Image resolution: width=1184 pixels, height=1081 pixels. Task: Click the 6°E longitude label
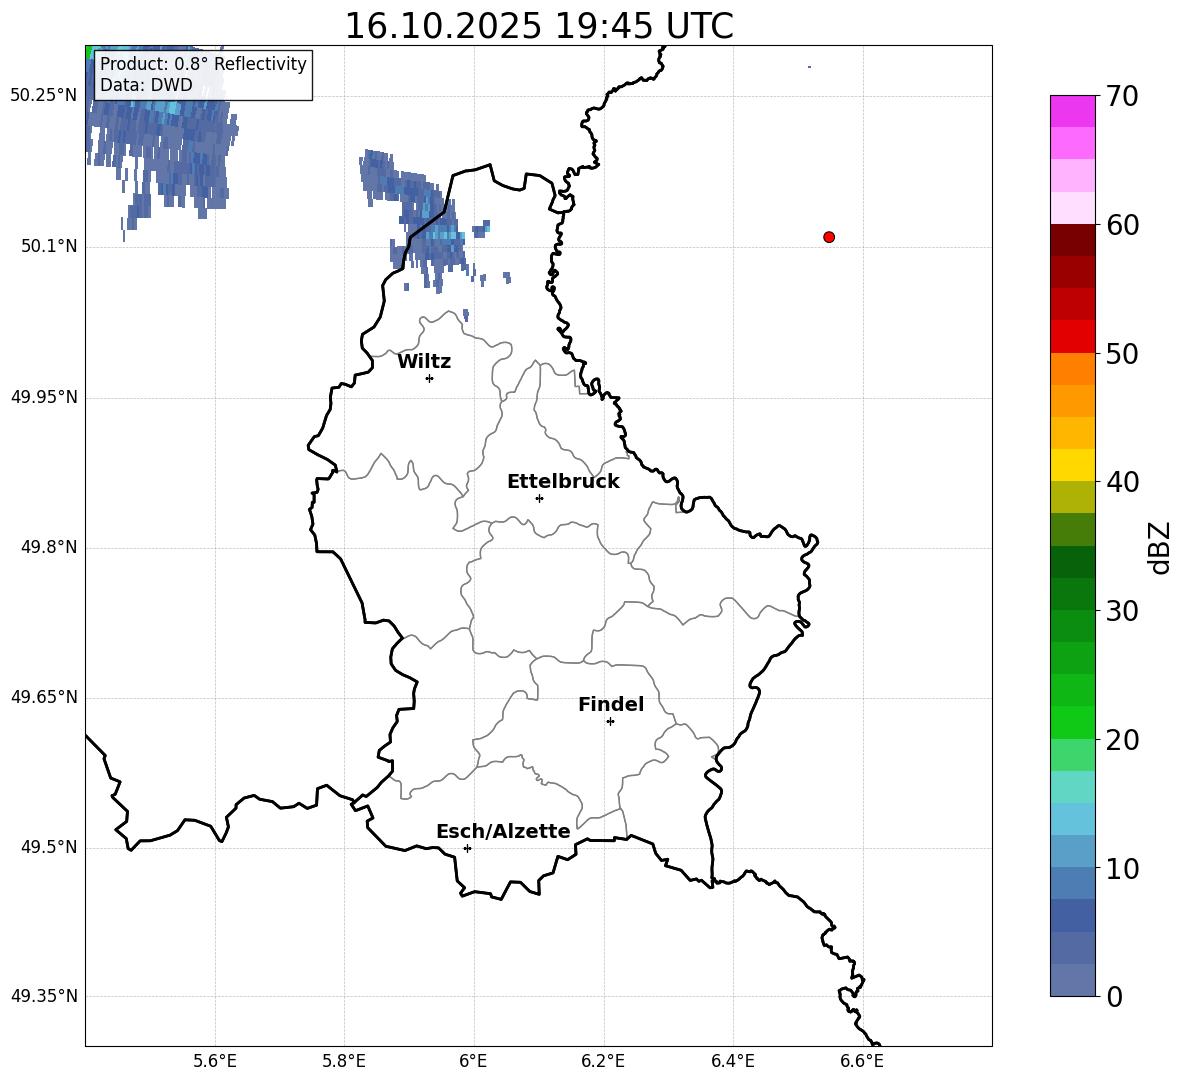[473, 1061]
